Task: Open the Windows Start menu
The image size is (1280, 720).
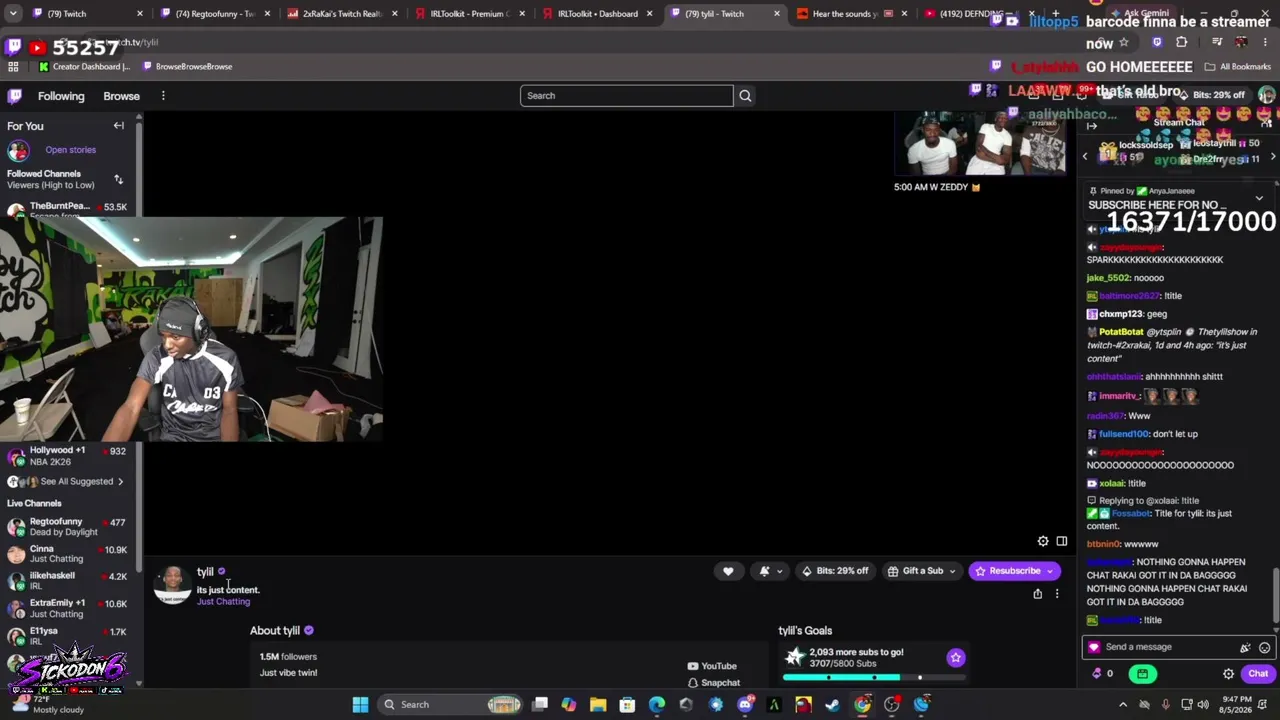Action: (360, 705)
